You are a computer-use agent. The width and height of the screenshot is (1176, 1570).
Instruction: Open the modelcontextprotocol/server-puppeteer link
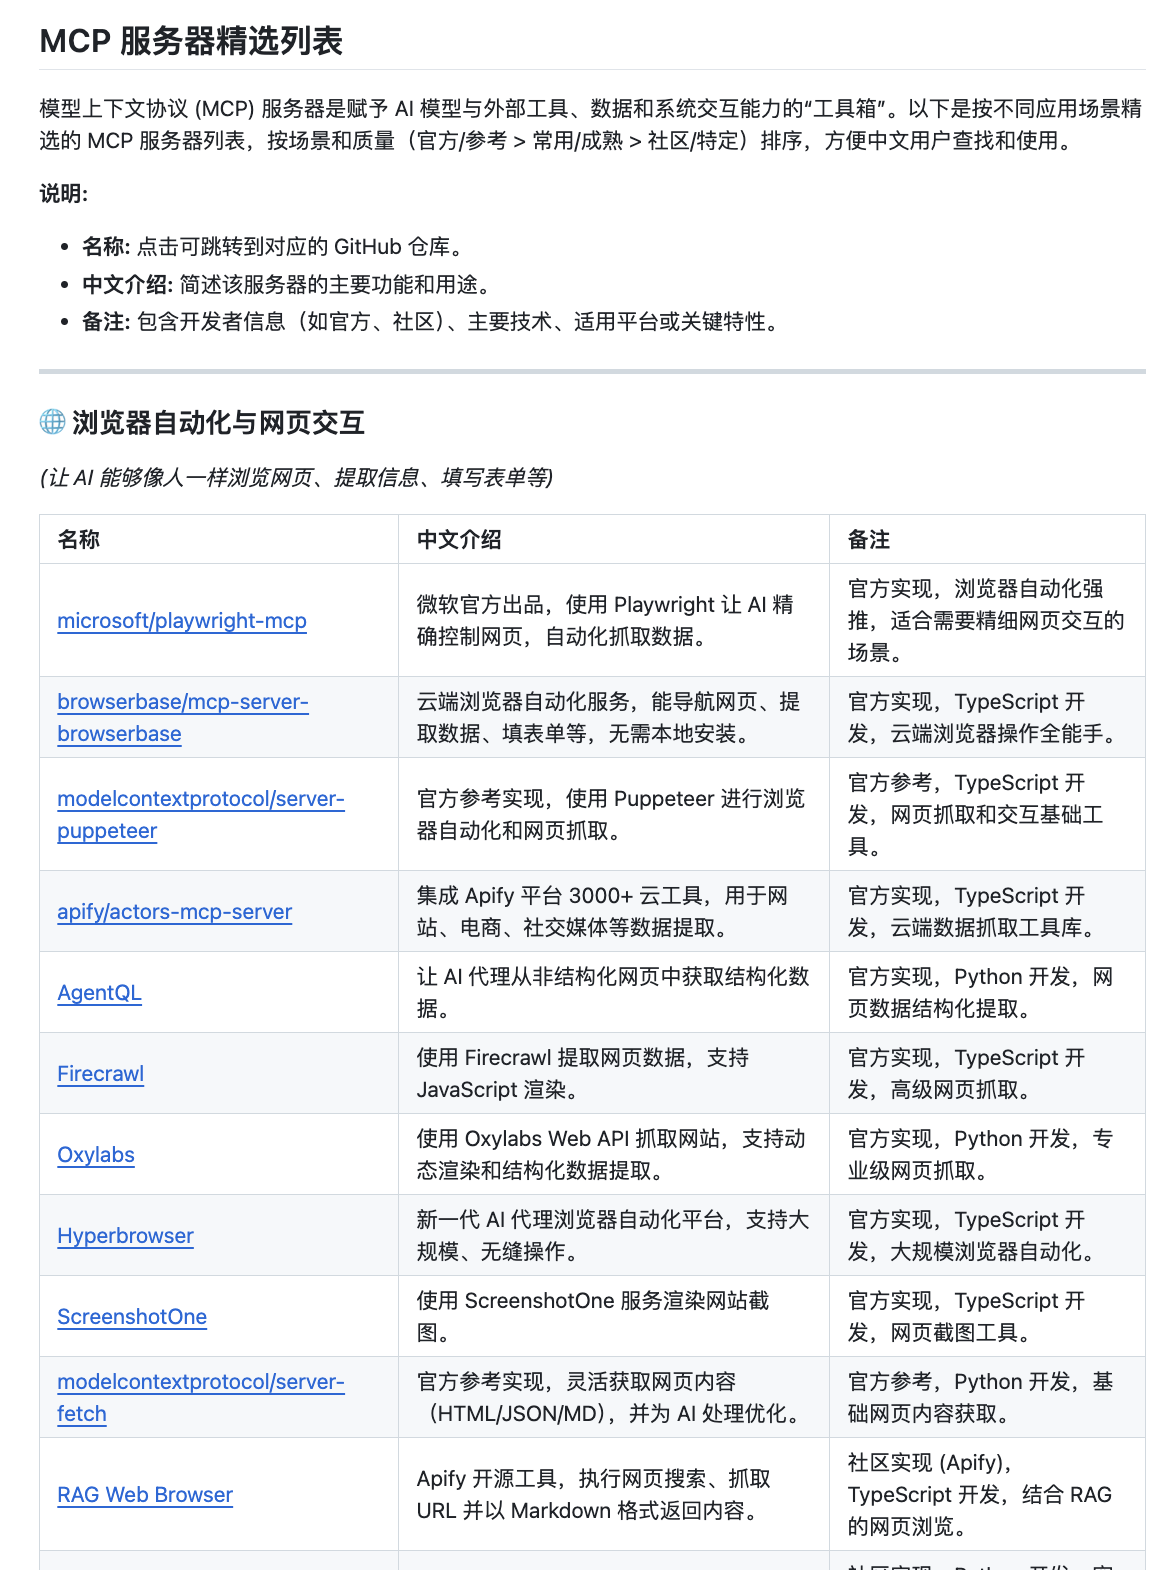tap(201, 815)
